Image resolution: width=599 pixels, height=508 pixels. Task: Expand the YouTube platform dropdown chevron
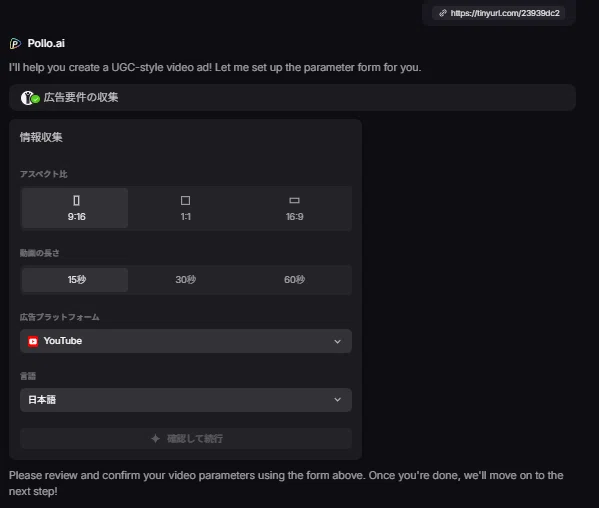tap(337, 341)
